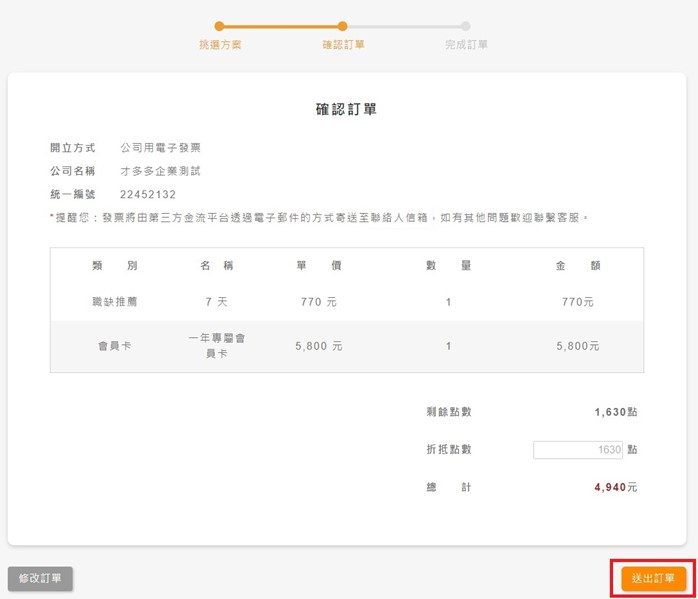Click the 金額 column header
The height and width of the screenshot is (599, 698).
578,266
